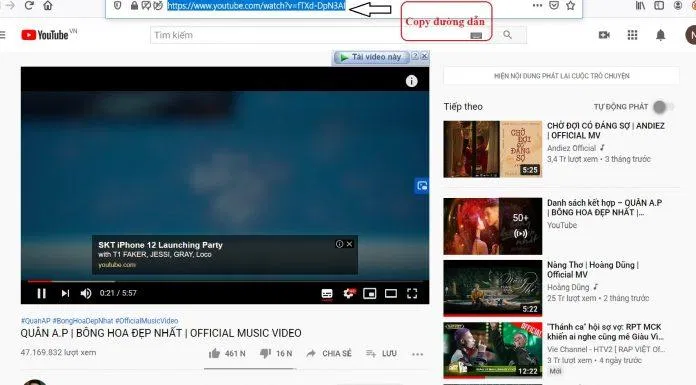This screenshot has width=696, height=385.
Task: Mute the video volume
Action: pyautogui.click(x=86, y=293)
